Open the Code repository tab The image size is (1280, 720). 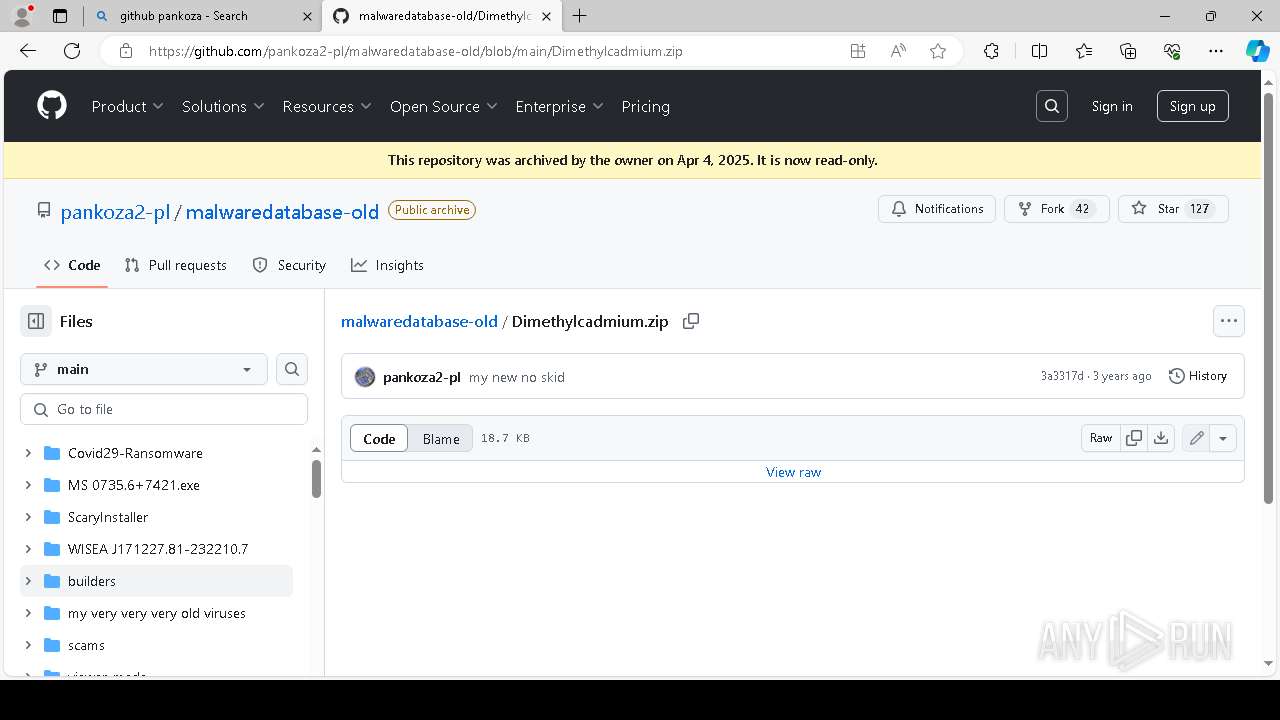(x=72, y=265)
